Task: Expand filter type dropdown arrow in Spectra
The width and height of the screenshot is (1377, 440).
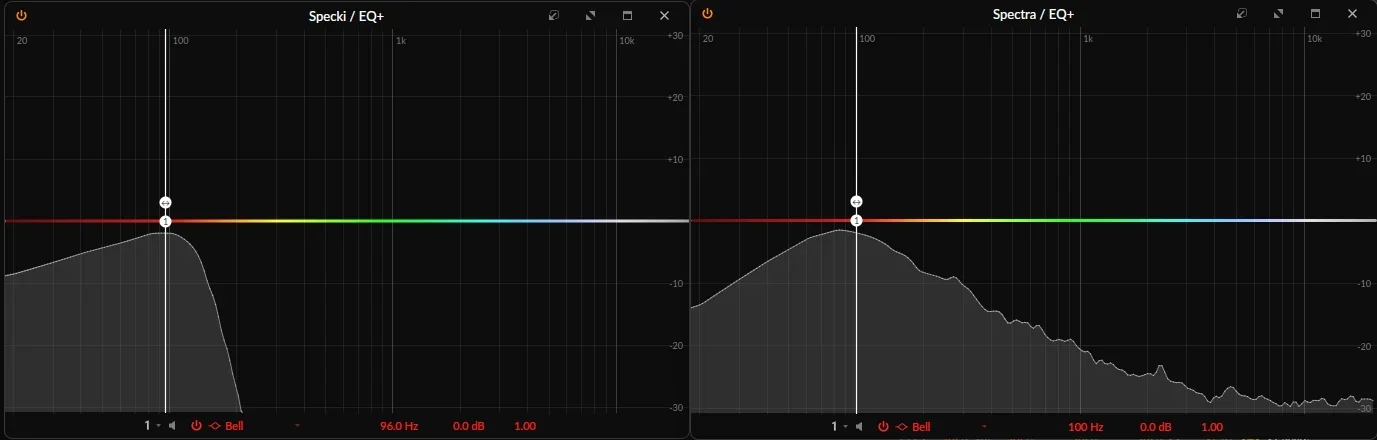Action: click(985, 427)
